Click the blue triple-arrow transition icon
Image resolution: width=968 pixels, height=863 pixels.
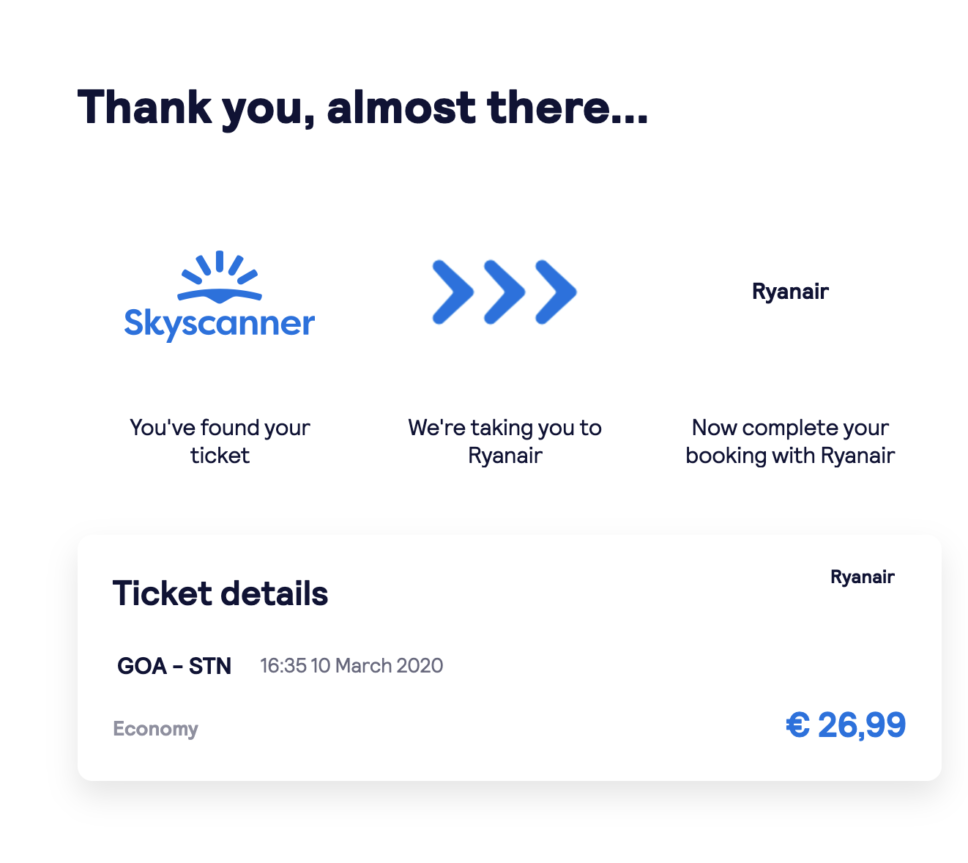503,291
